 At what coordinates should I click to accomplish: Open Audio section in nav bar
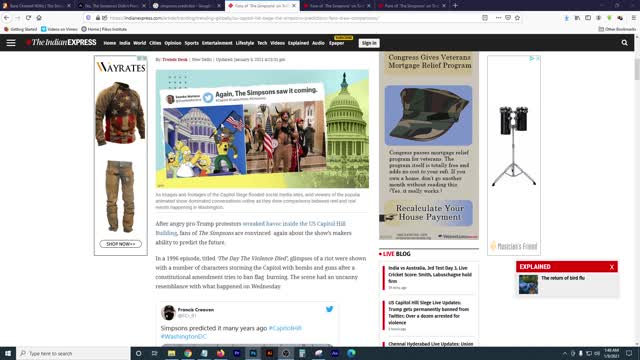[x=318, y=43]
